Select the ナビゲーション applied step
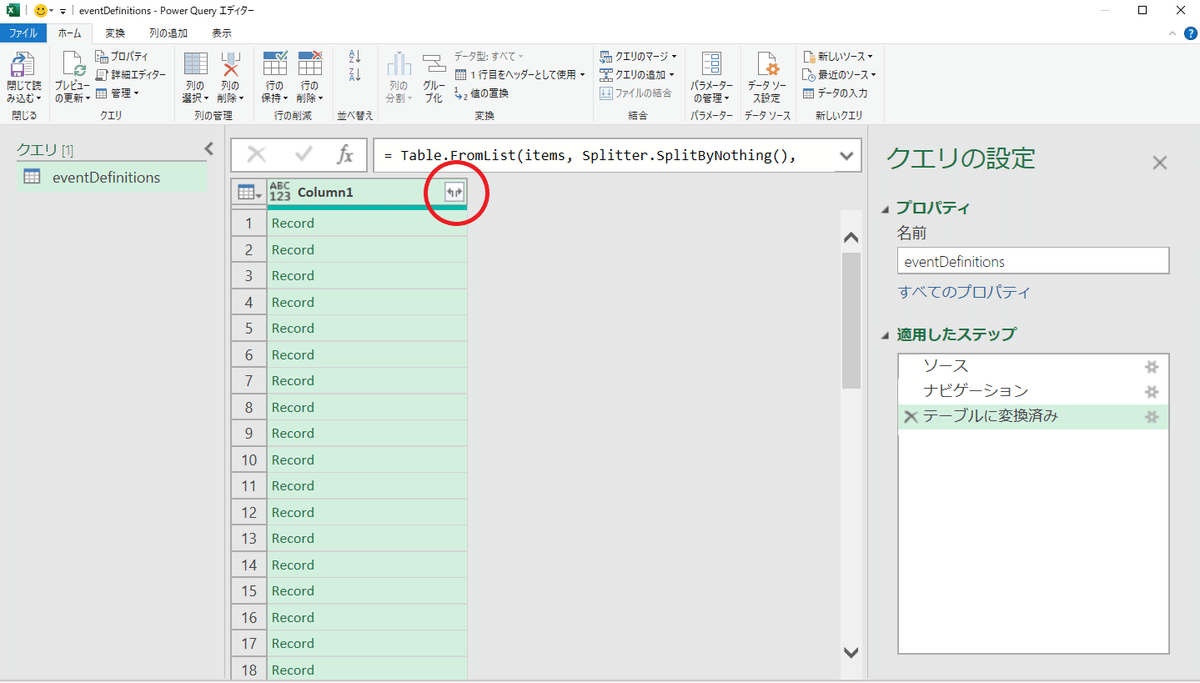The width and height of the screenshot is (1200, 683). tap(1033, 392)
